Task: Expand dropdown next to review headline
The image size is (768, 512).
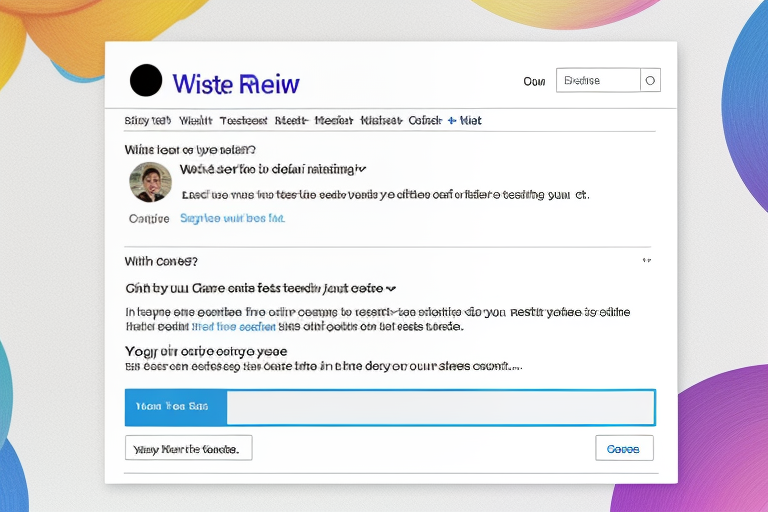Action: [361, 170]
